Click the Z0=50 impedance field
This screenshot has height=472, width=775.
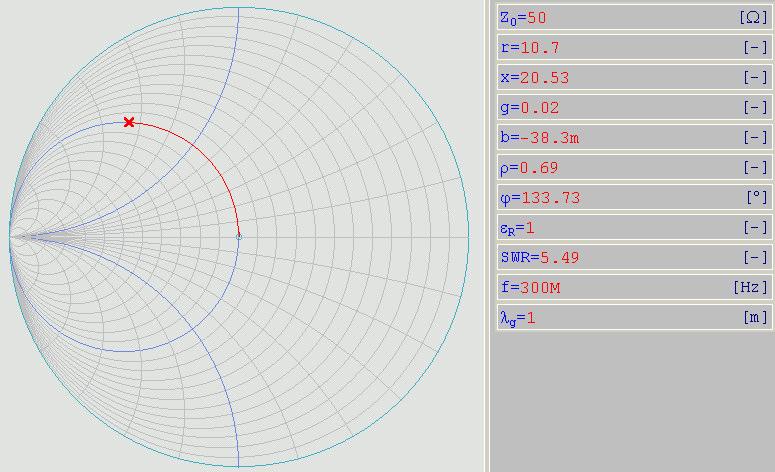[x=634, y=18]
